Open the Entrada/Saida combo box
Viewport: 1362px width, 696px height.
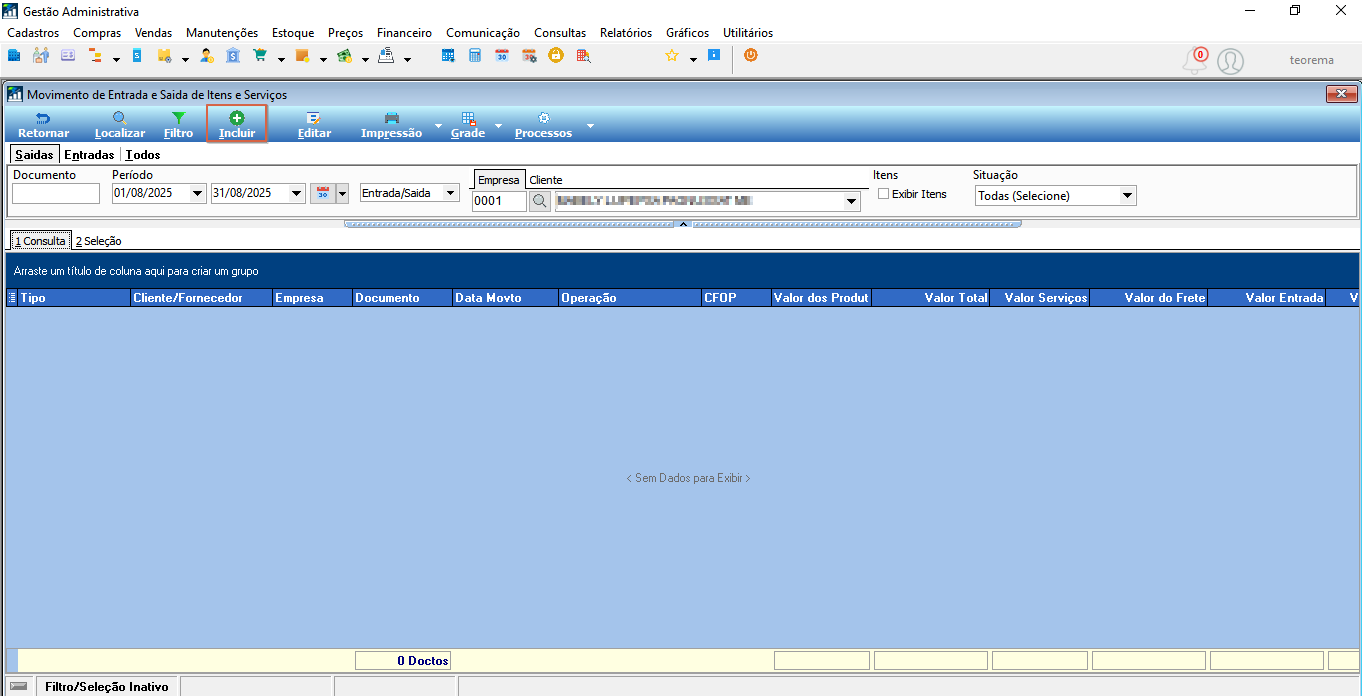click(409, 193)
